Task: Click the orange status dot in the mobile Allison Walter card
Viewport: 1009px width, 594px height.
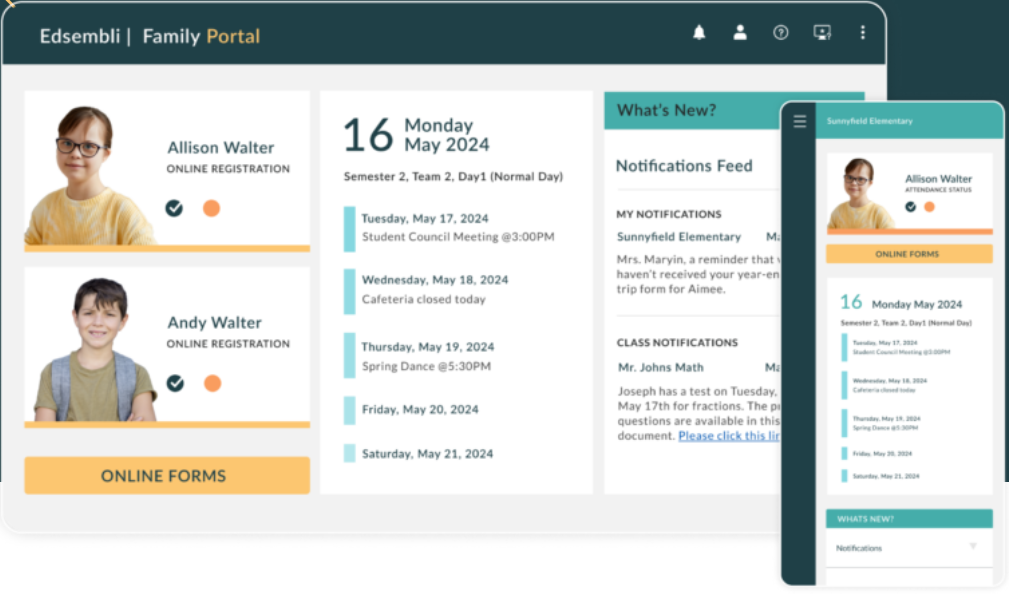Action: tap(929, 207)
